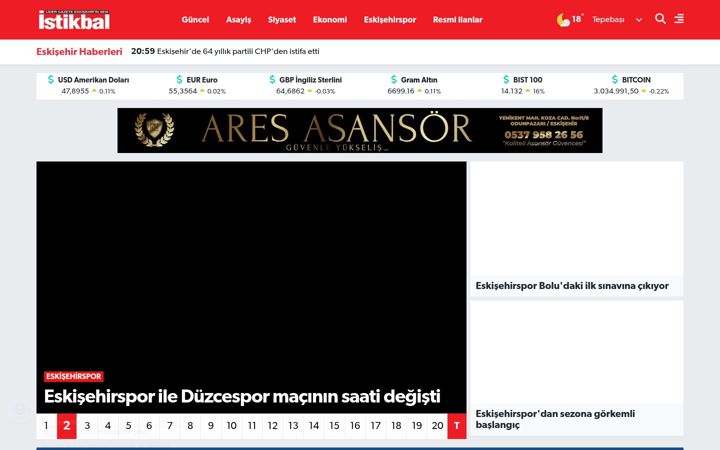Open Düzcespor maçının saati değişti headline
This screenshot has width=720, height=450.
pyautogui.click(x=242, y=396)
